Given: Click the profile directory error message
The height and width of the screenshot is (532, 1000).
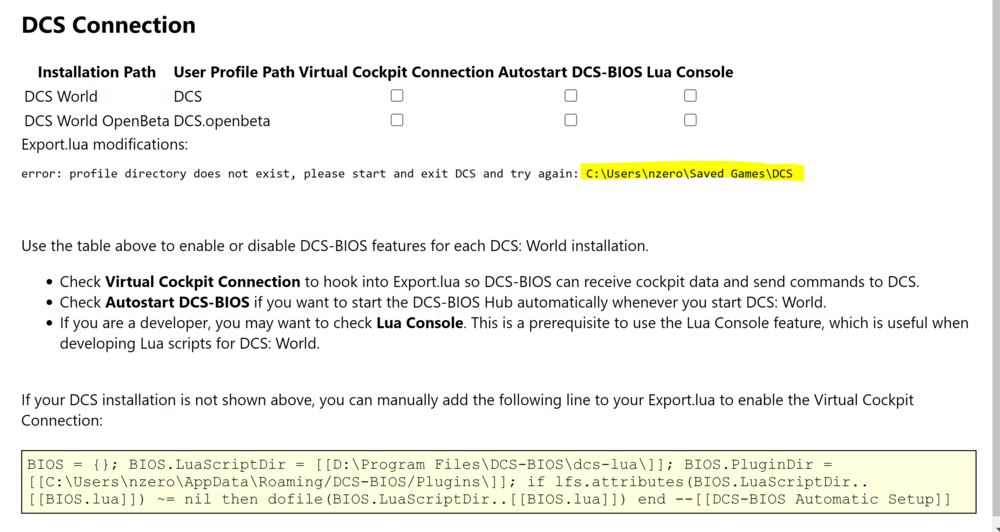Looking at the screenshot, I should (x=298, y=174).
